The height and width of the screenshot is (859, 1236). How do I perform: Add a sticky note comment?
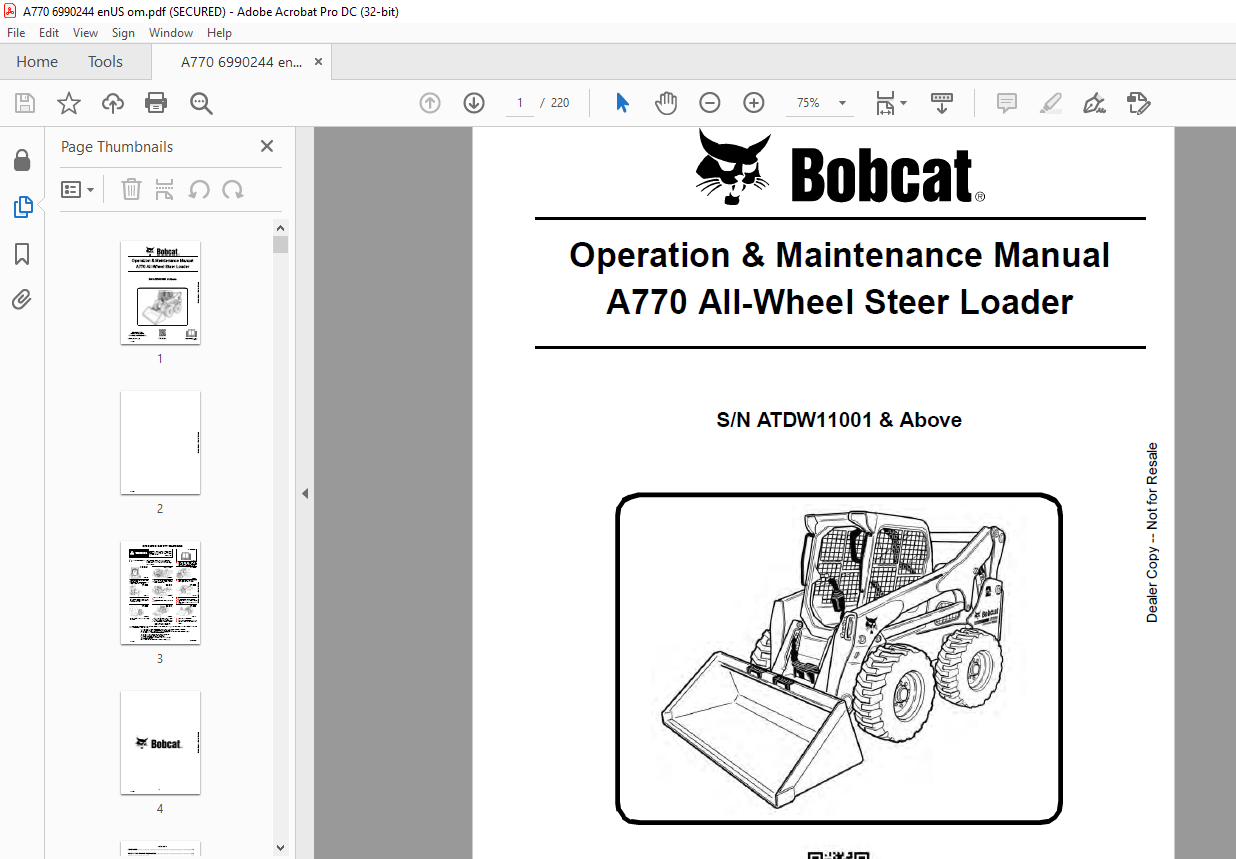click(1007, 103)
